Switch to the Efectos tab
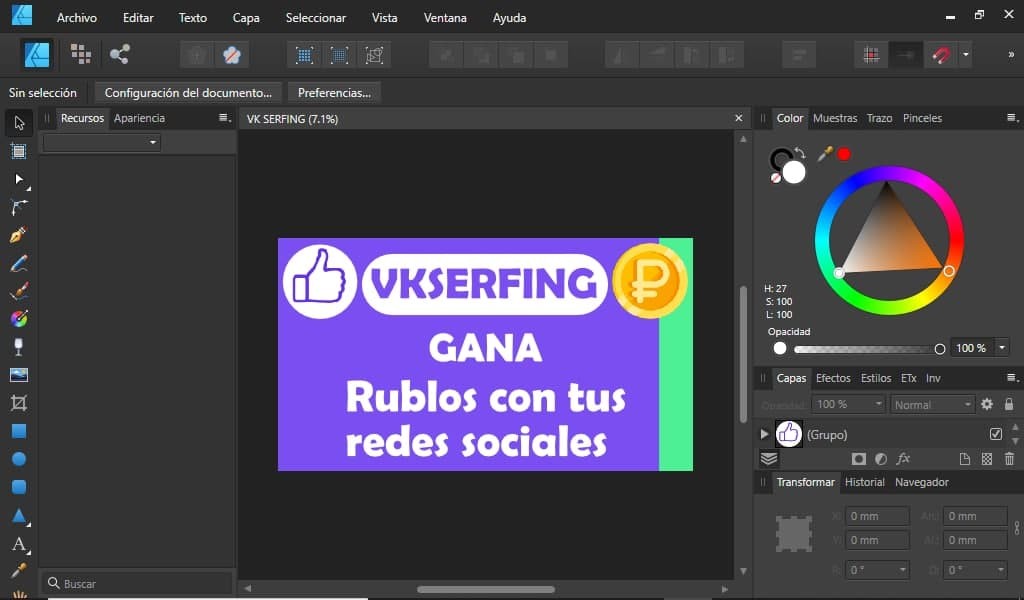The height and width of the screenshot is (600, 1024). [833, 378]
